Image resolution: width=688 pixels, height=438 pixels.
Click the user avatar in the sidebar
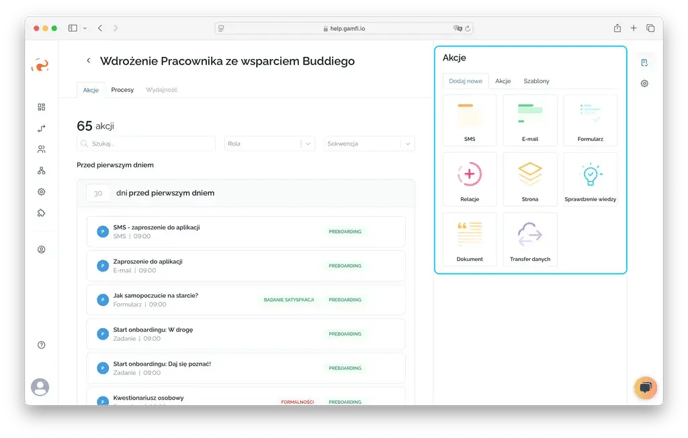pos(41,387)
